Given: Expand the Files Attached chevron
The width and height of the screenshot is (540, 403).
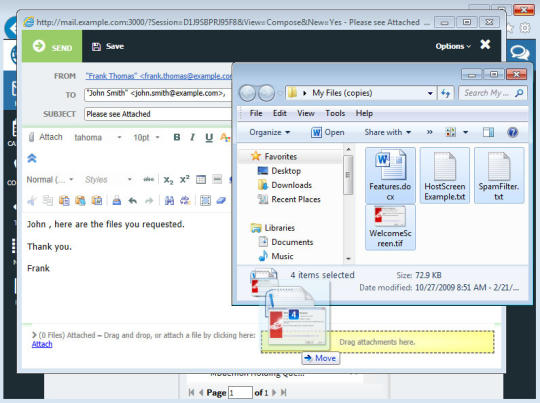Looking at the screenshot, I should (34, 335).
